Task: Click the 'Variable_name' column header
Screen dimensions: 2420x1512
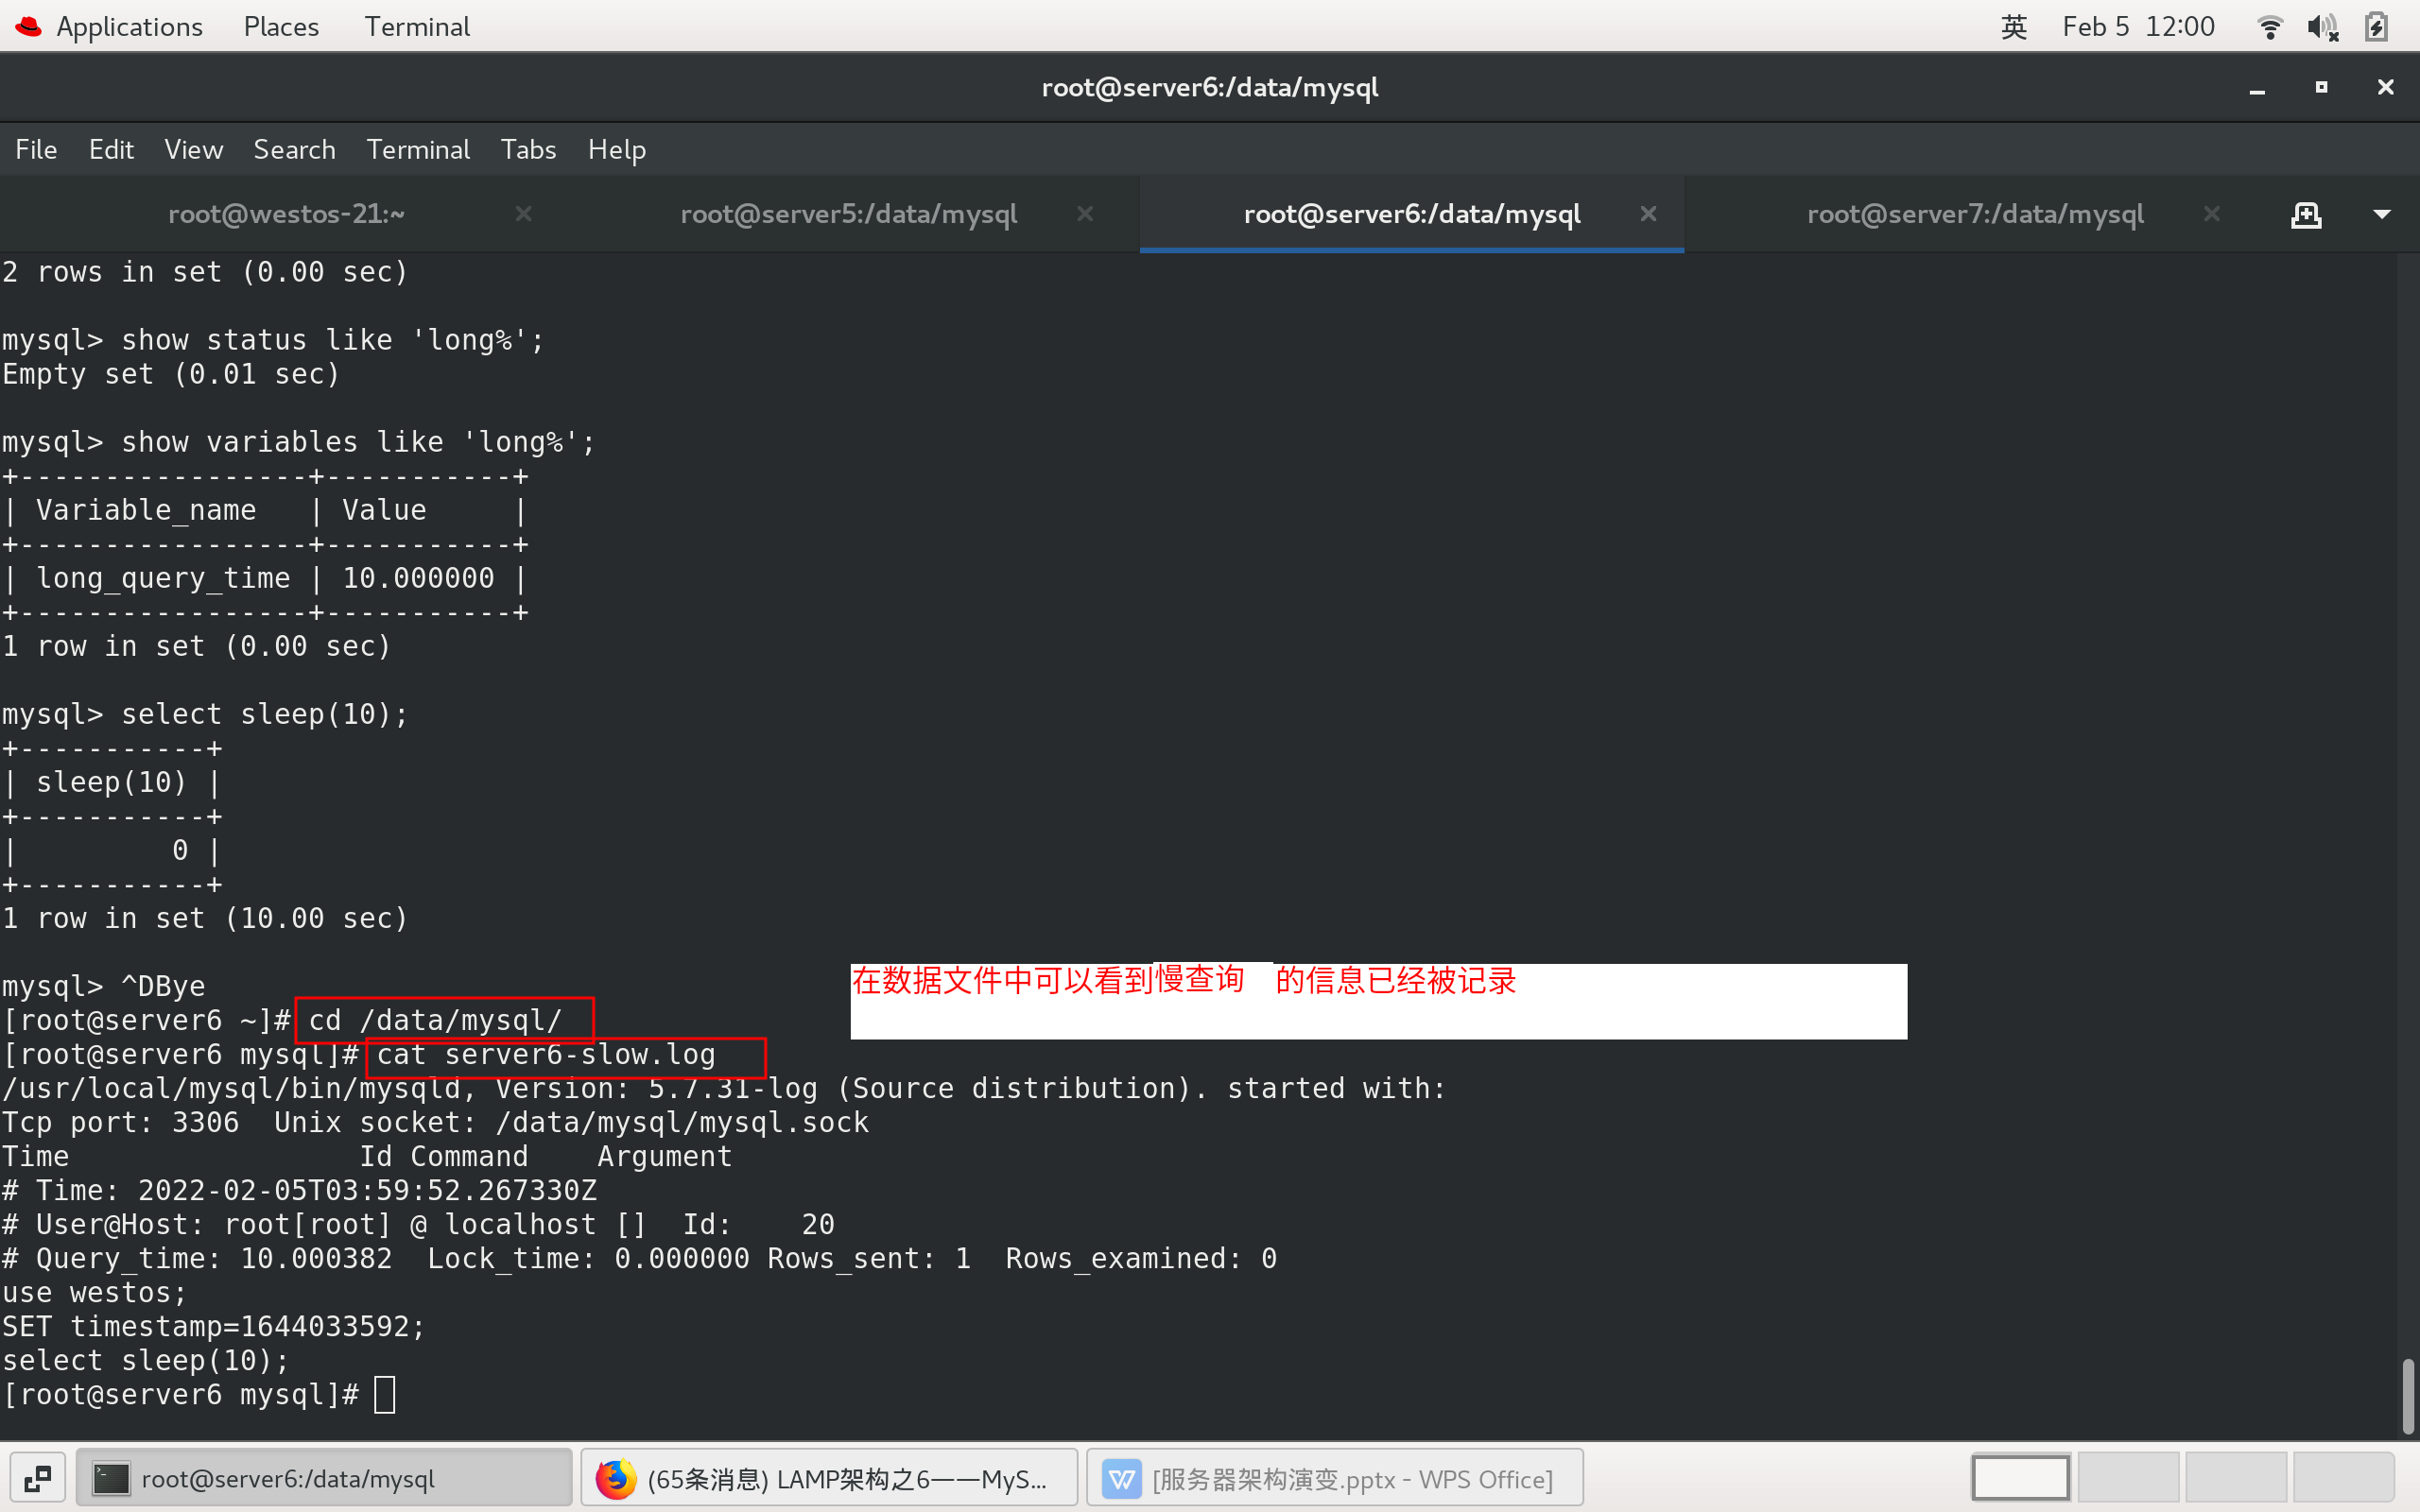Action: click(146, 511)
